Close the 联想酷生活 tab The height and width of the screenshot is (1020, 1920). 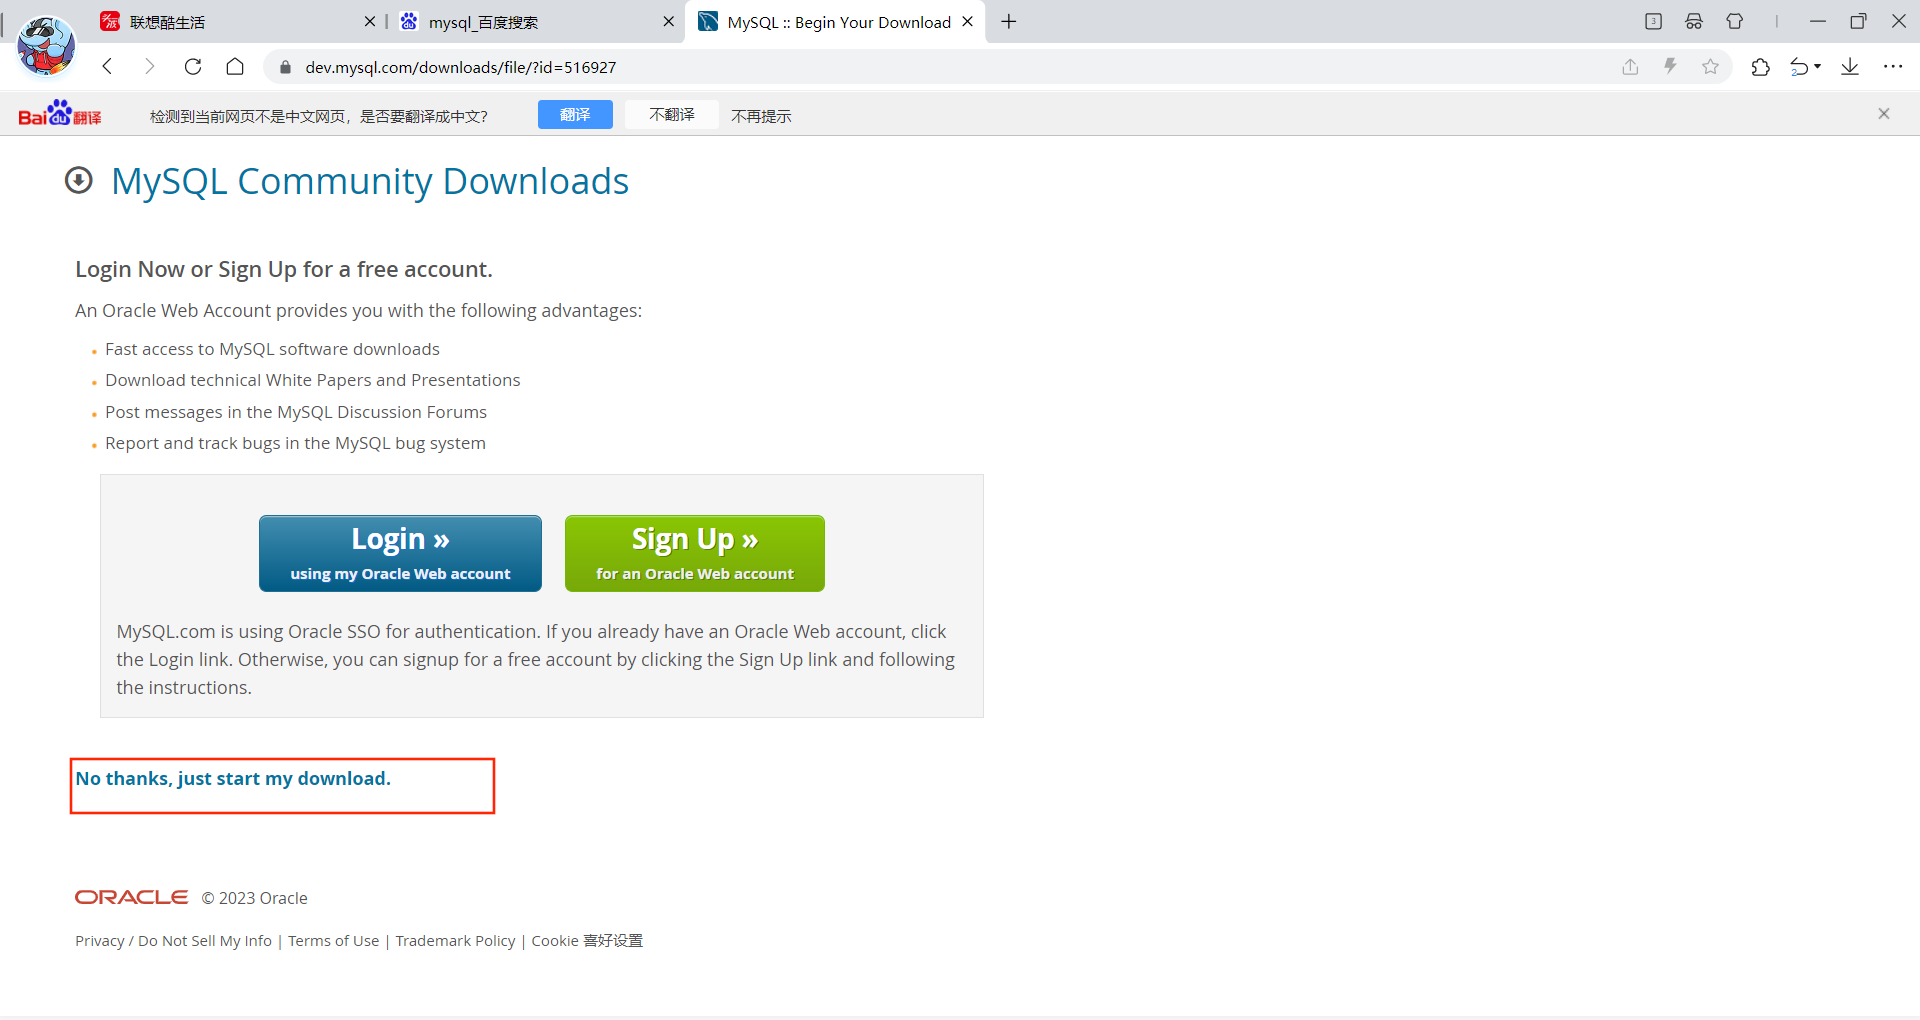point(369,21)
